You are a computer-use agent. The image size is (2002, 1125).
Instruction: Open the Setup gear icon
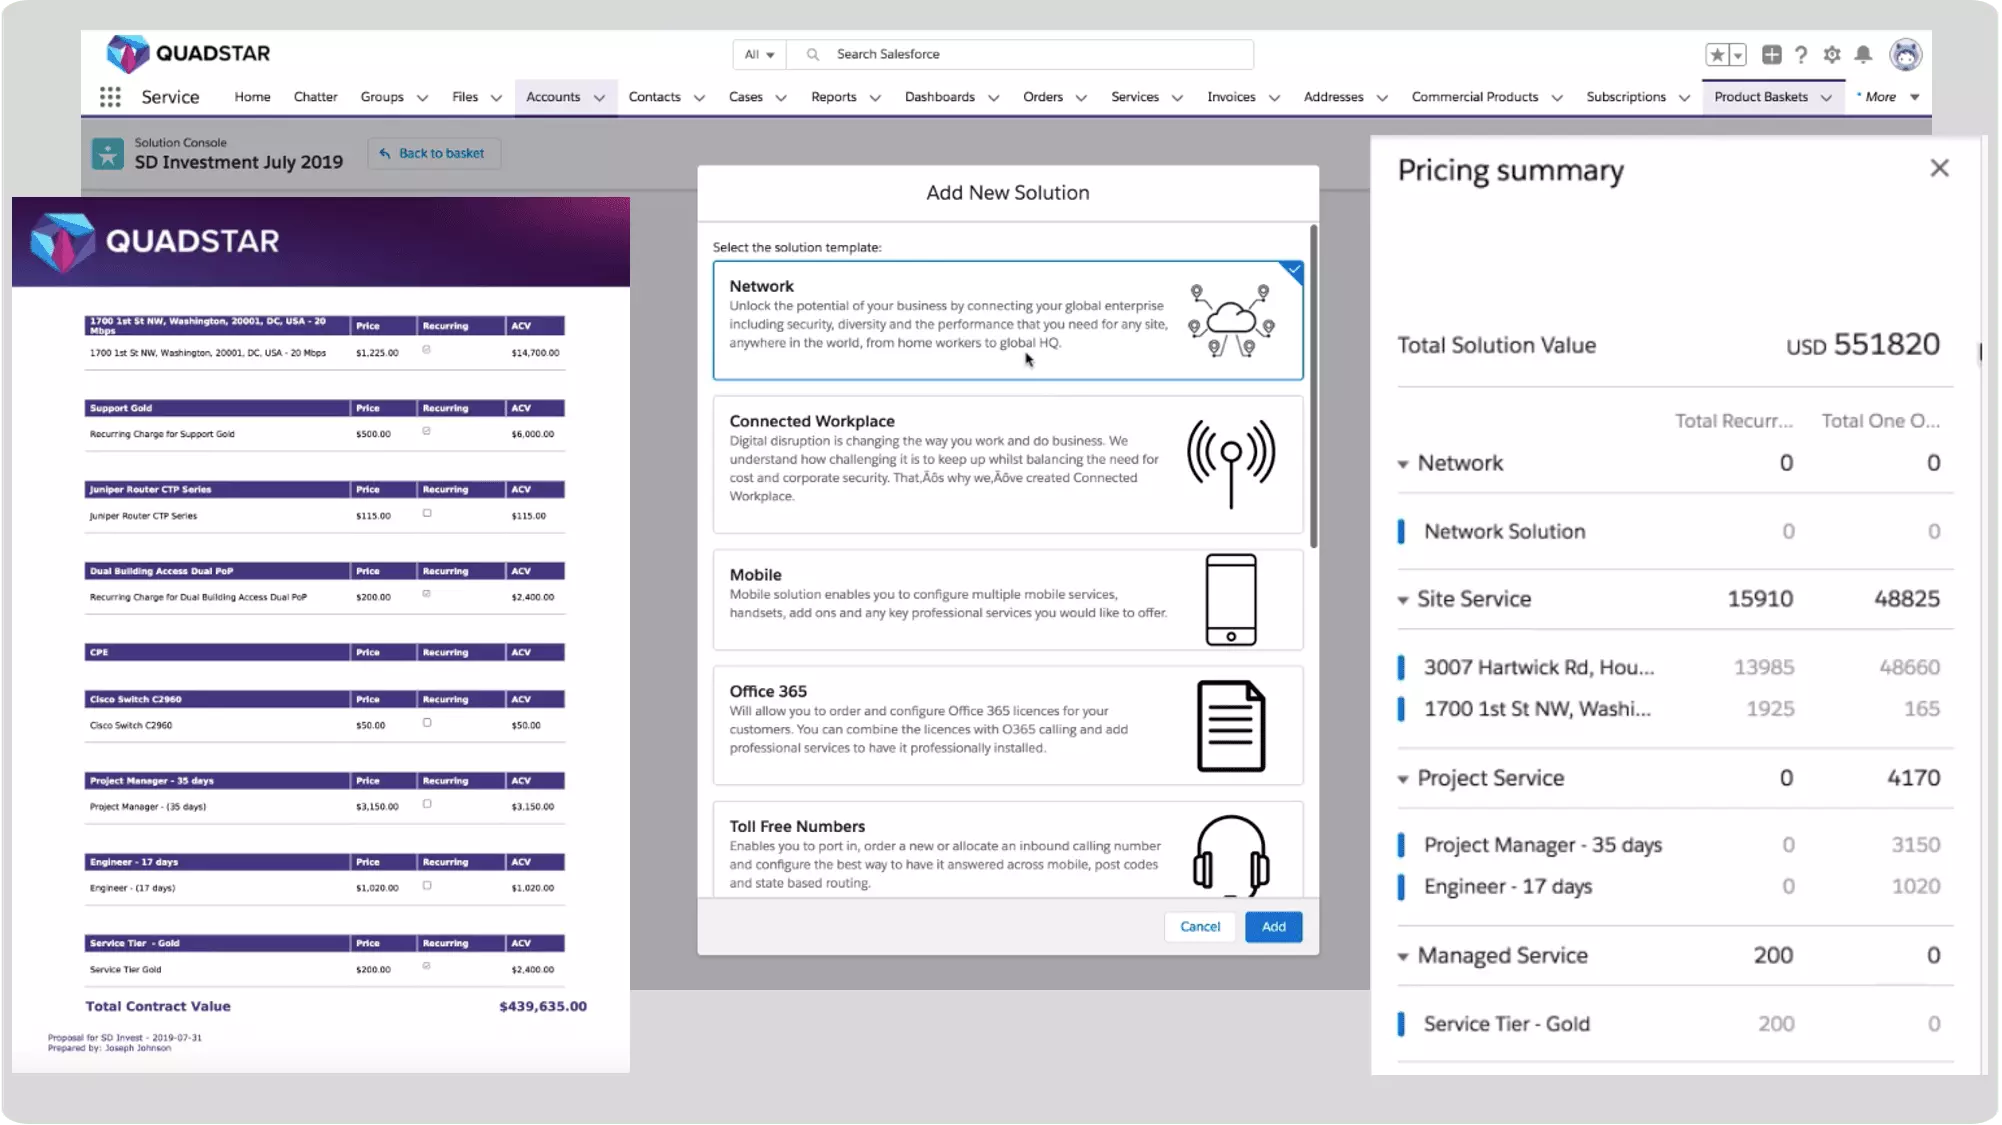point(1832,55)
